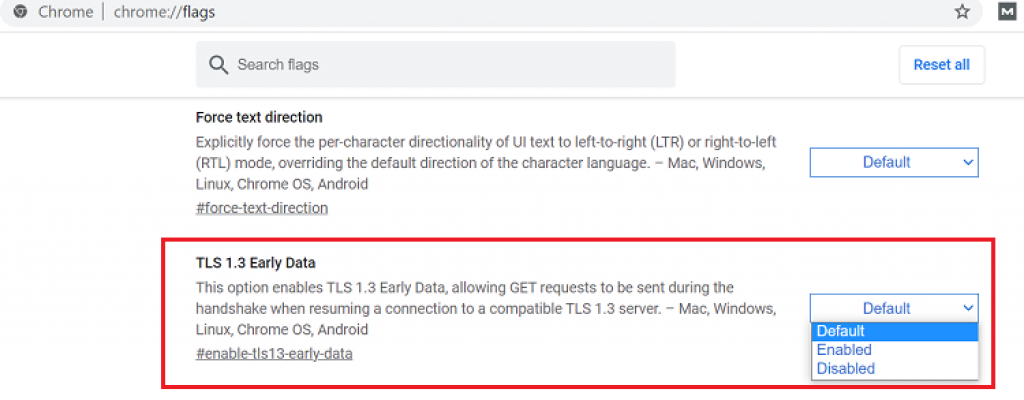Choose Enabled in the TLS dropdown list
Image resolution: width=1024 pixels, height=400 pixels.
pyautogui.click(x=844, y=350)
